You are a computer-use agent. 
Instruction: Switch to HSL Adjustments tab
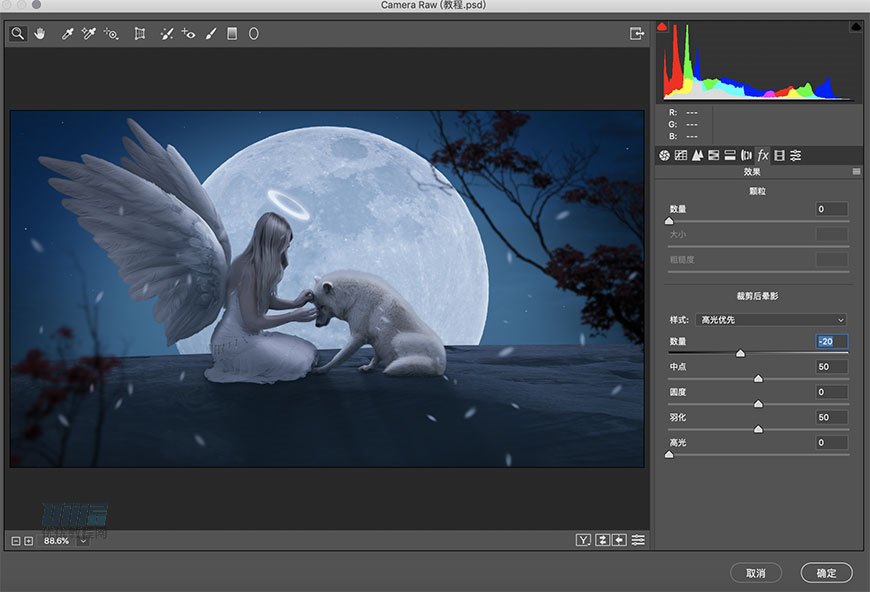click(x=714, y=155)
